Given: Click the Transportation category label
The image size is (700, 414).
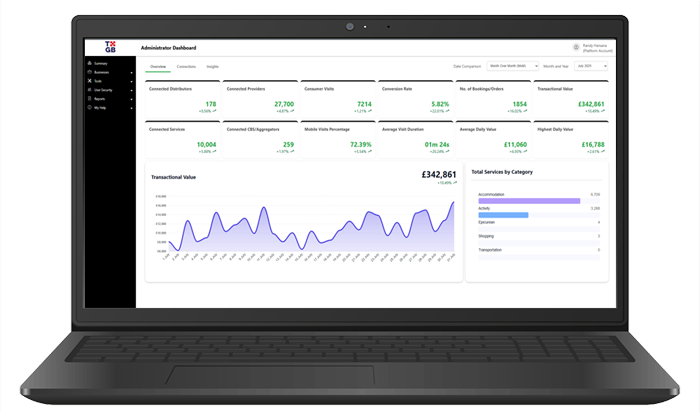Looking at the screenshot, I should pyautogui.click(x=490, y=250).
